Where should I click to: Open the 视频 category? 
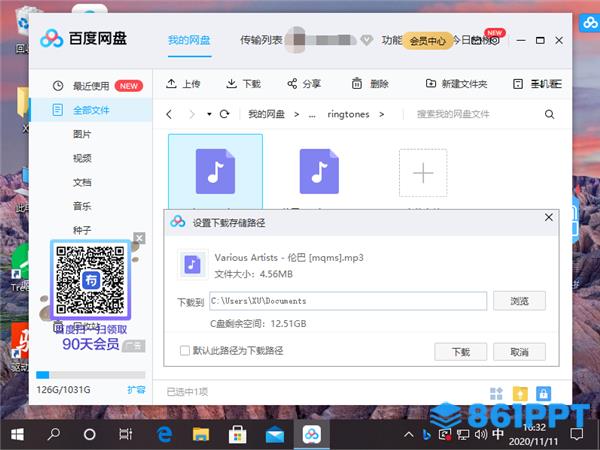click(x=82, y=158)
